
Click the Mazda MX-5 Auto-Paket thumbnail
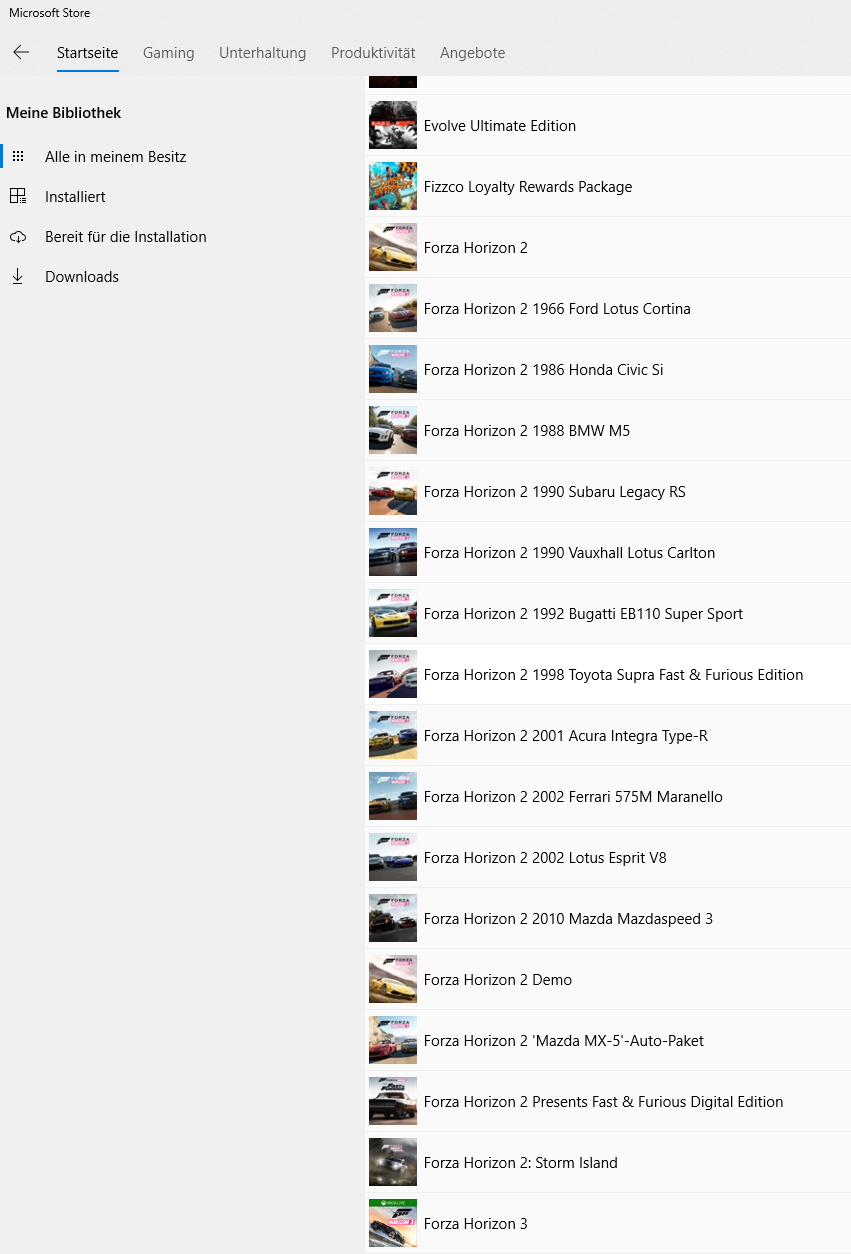click(393, 1040)
